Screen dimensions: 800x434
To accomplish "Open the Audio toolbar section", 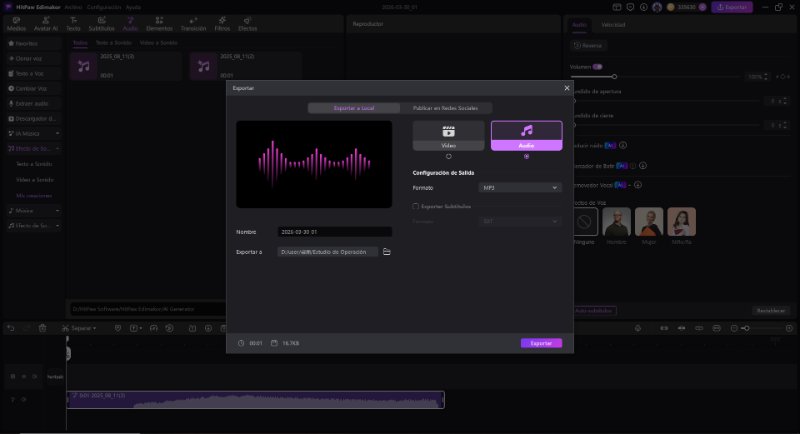I will 130,24.
